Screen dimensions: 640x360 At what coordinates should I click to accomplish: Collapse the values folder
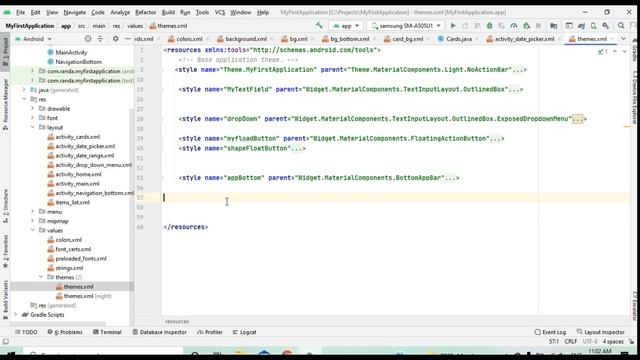32,230
